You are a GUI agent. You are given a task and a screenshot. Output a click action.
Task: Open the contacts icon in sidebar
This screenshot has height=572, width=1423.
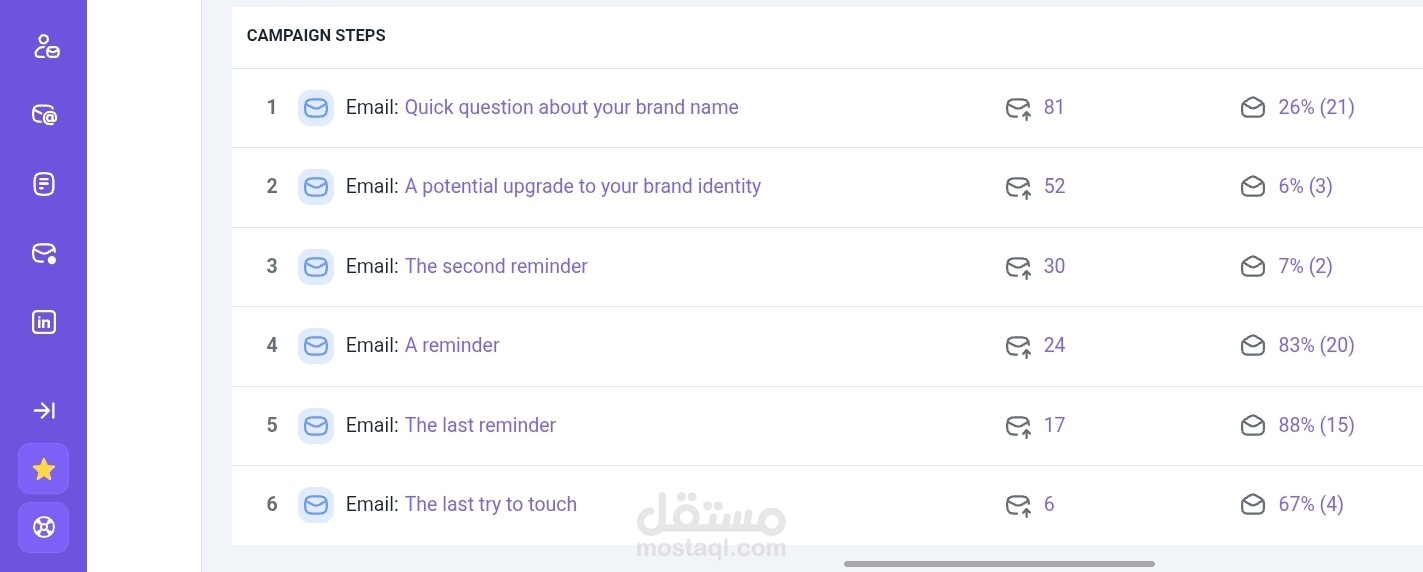pyautogui.click(x=44, y=46)
